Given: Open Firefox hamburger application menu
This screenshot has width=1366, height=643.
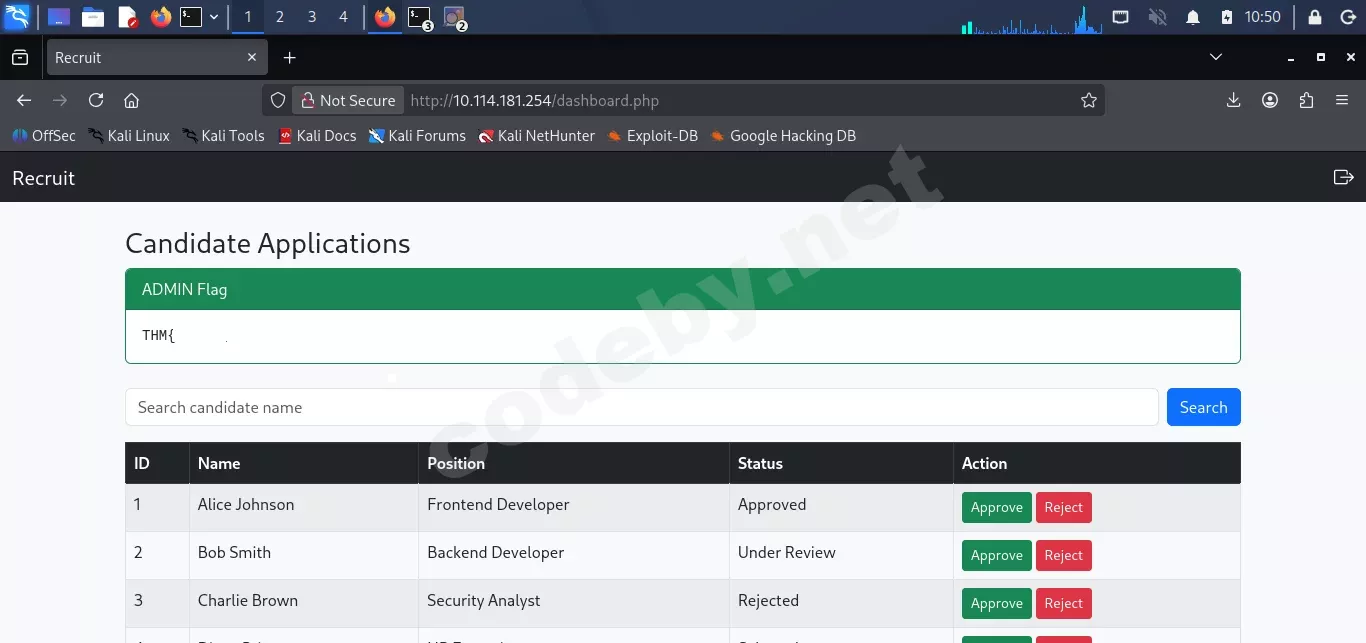Looking at the screenshot, I should tap(1342, 100).
